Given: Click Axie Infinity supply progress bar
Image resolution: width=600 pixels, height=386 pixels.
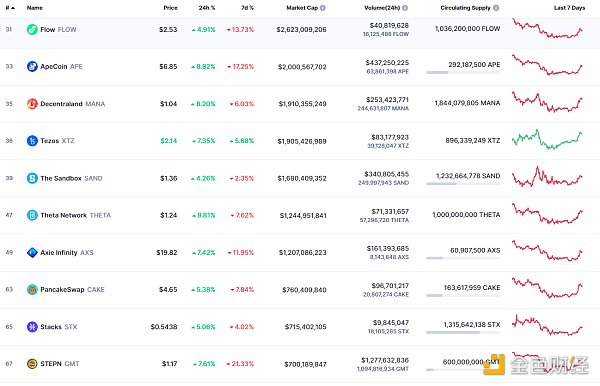Looking at the screenshot, I should (x=463, y=258).
